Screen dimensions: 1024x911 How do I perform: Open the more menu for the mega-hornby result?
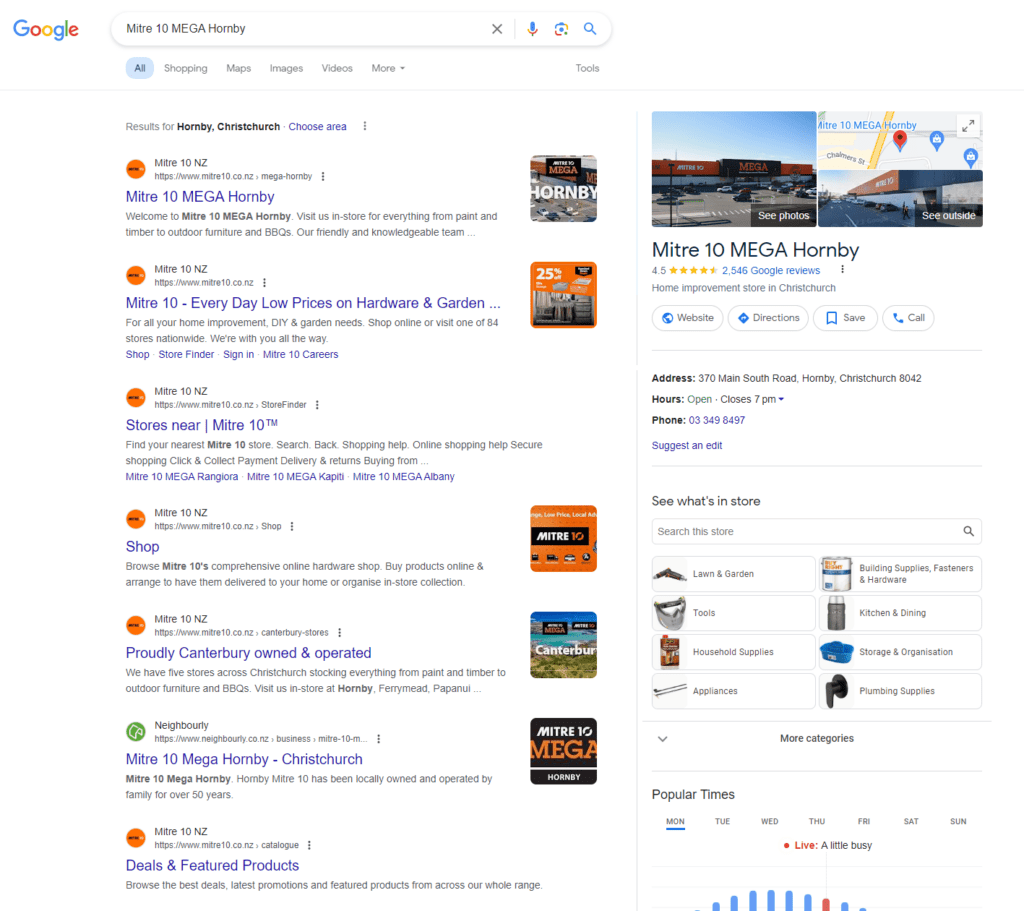coord(323,176)
